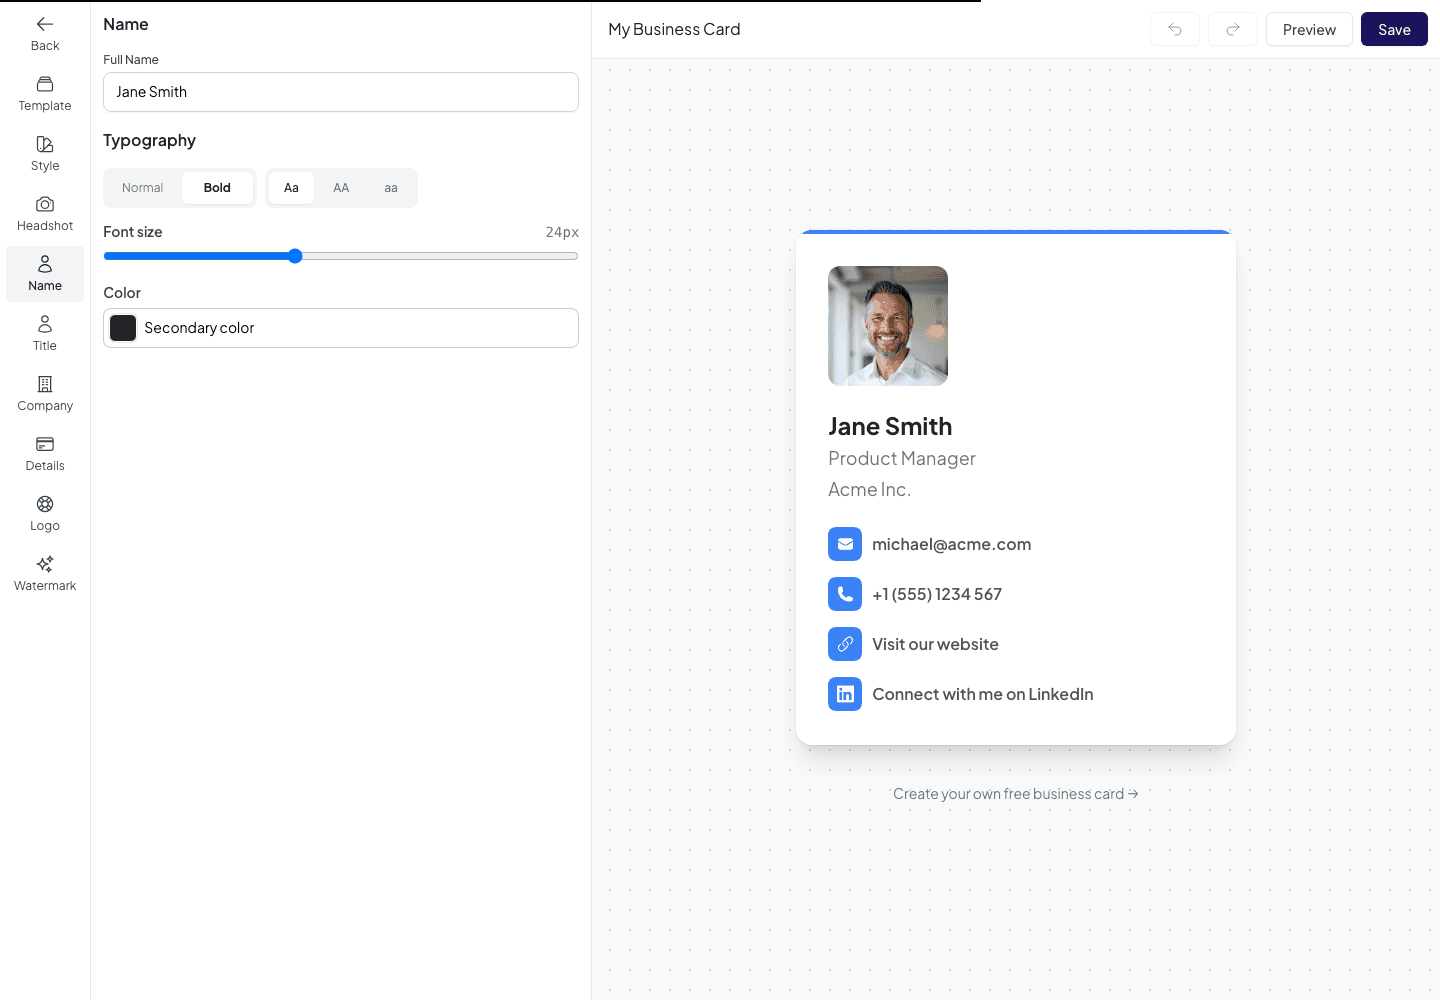
Task: Click the website link icon on card
Action: [845, 644]
